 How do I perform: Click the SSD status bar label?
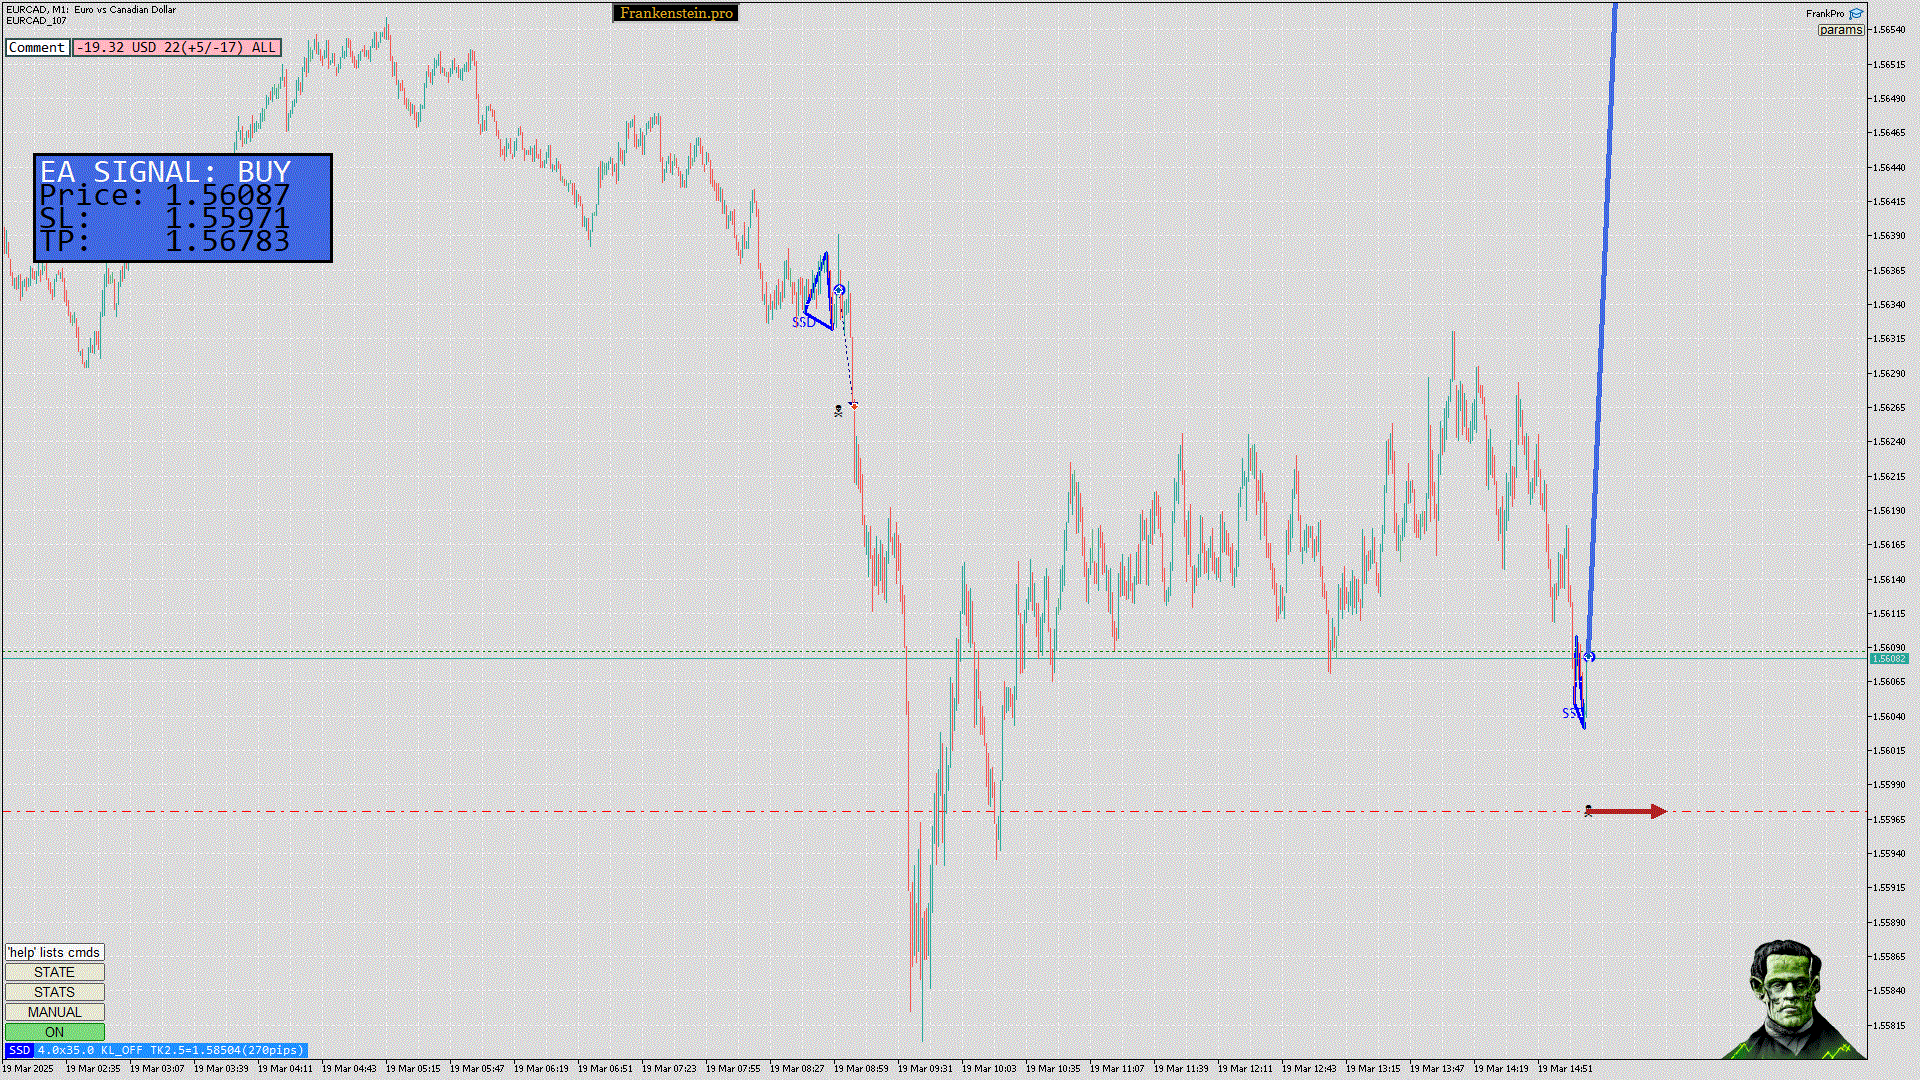pyautogui.click(x=19, y=1050)
